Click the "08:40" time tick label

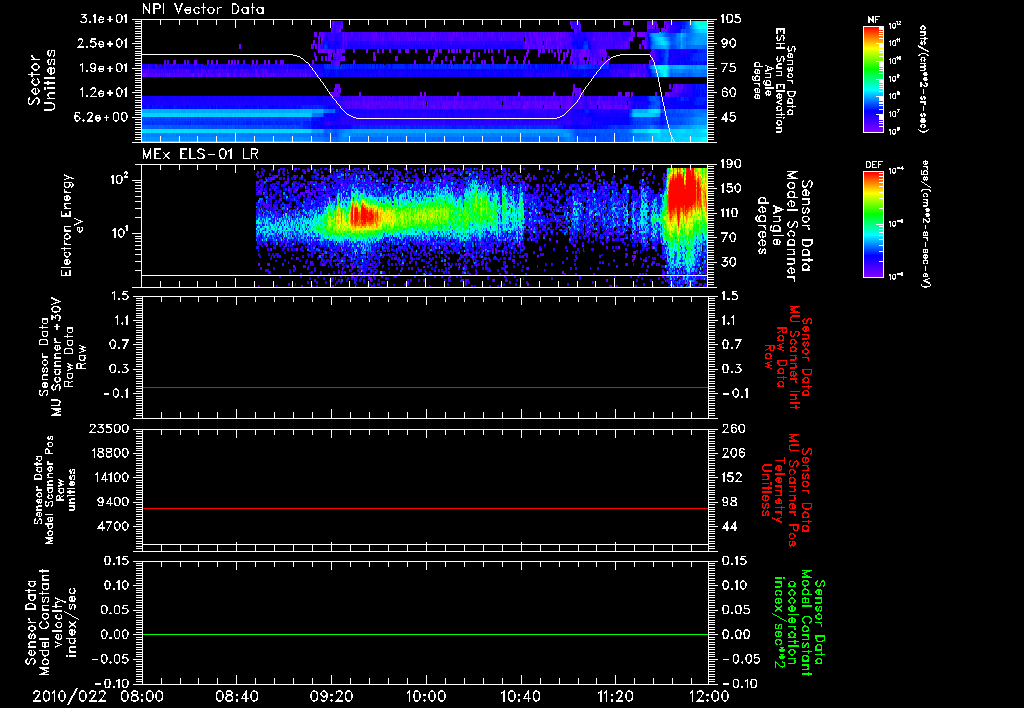tap(236, 696)
